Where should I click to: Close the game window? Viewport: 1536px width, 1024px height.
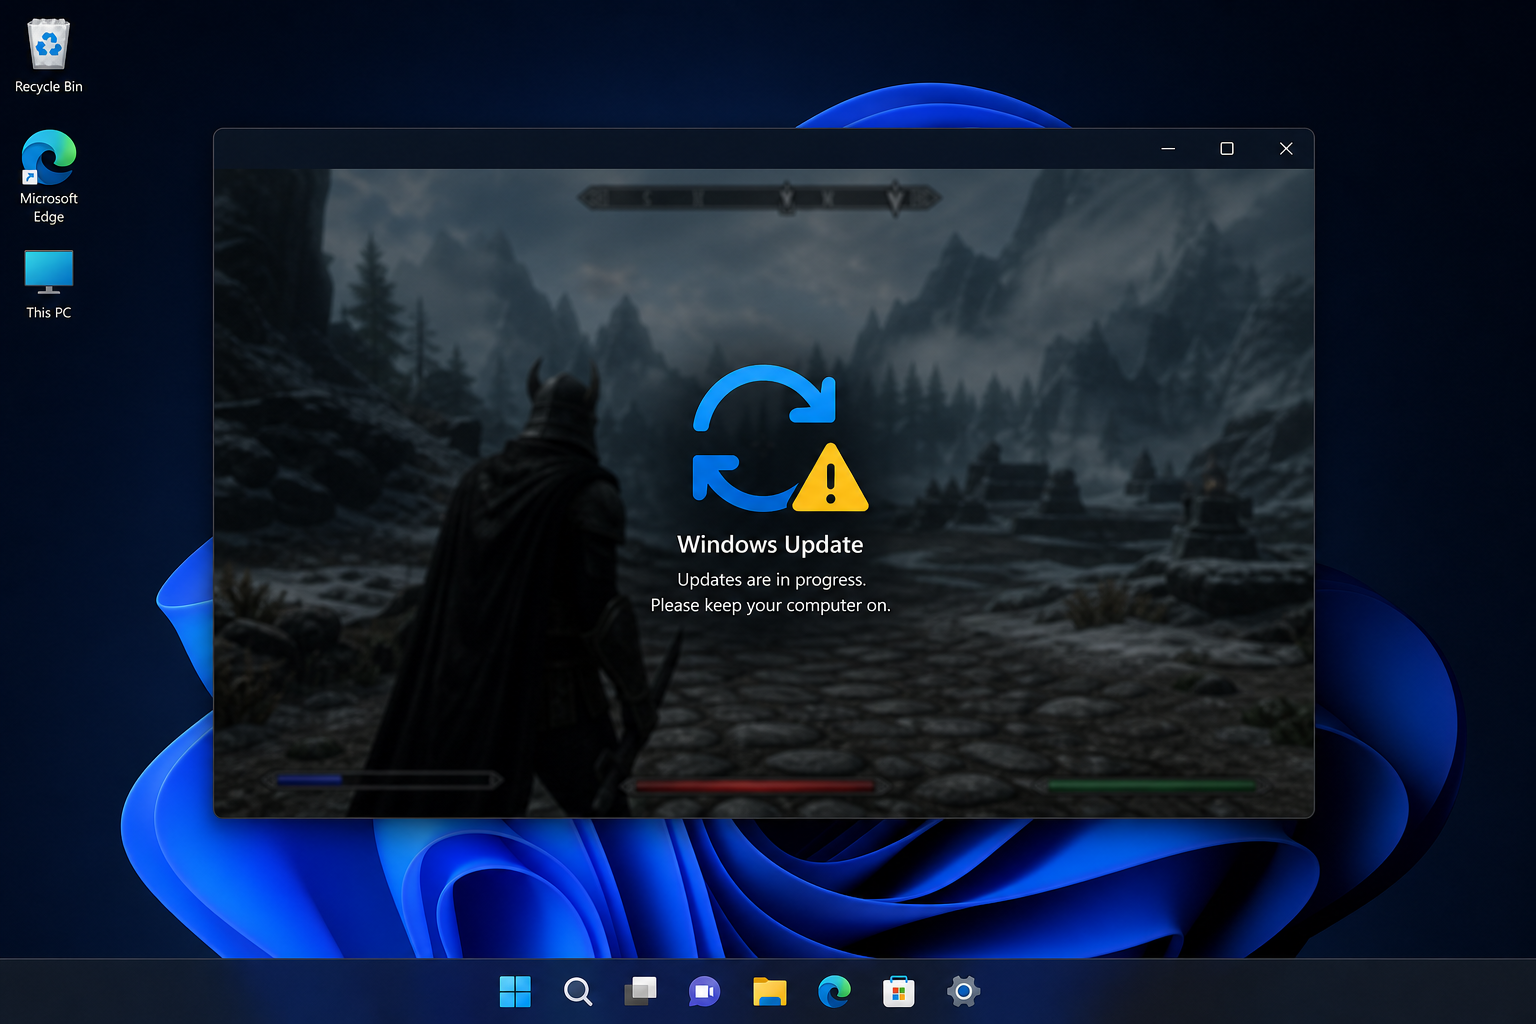(x=1286, y=149)
